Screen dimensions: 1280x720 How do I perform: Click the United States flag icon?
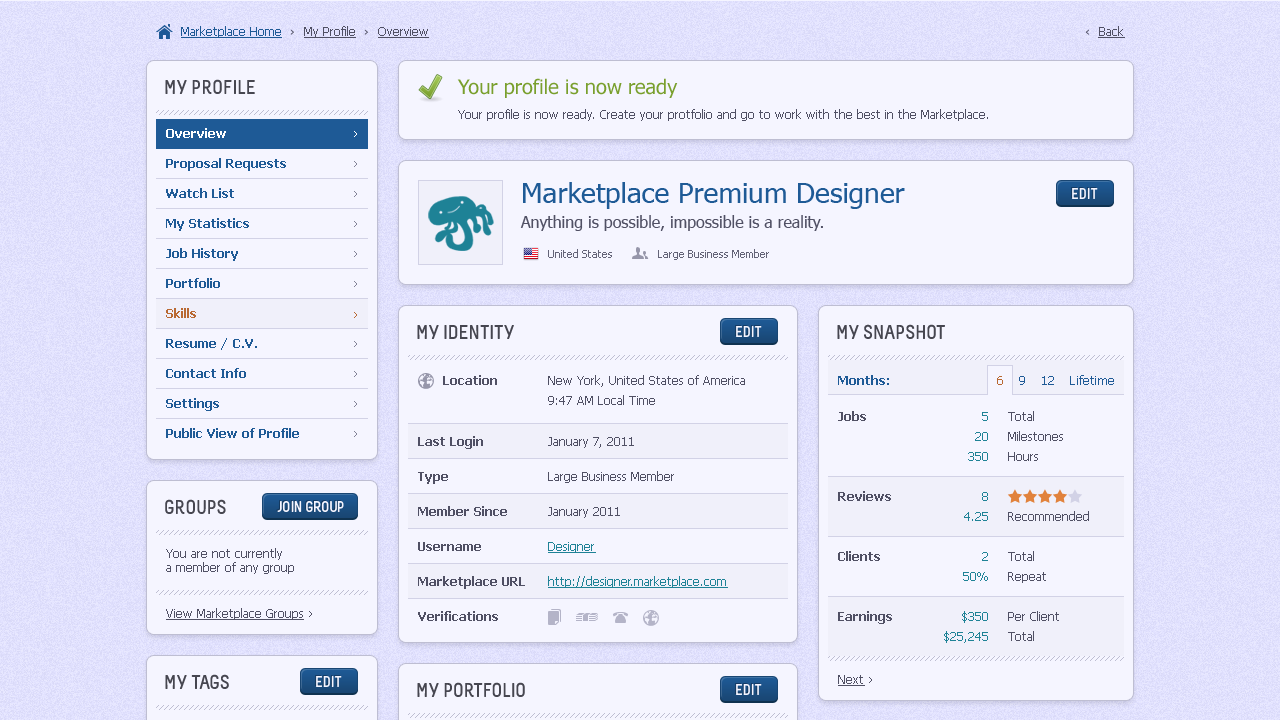(531, 253)
